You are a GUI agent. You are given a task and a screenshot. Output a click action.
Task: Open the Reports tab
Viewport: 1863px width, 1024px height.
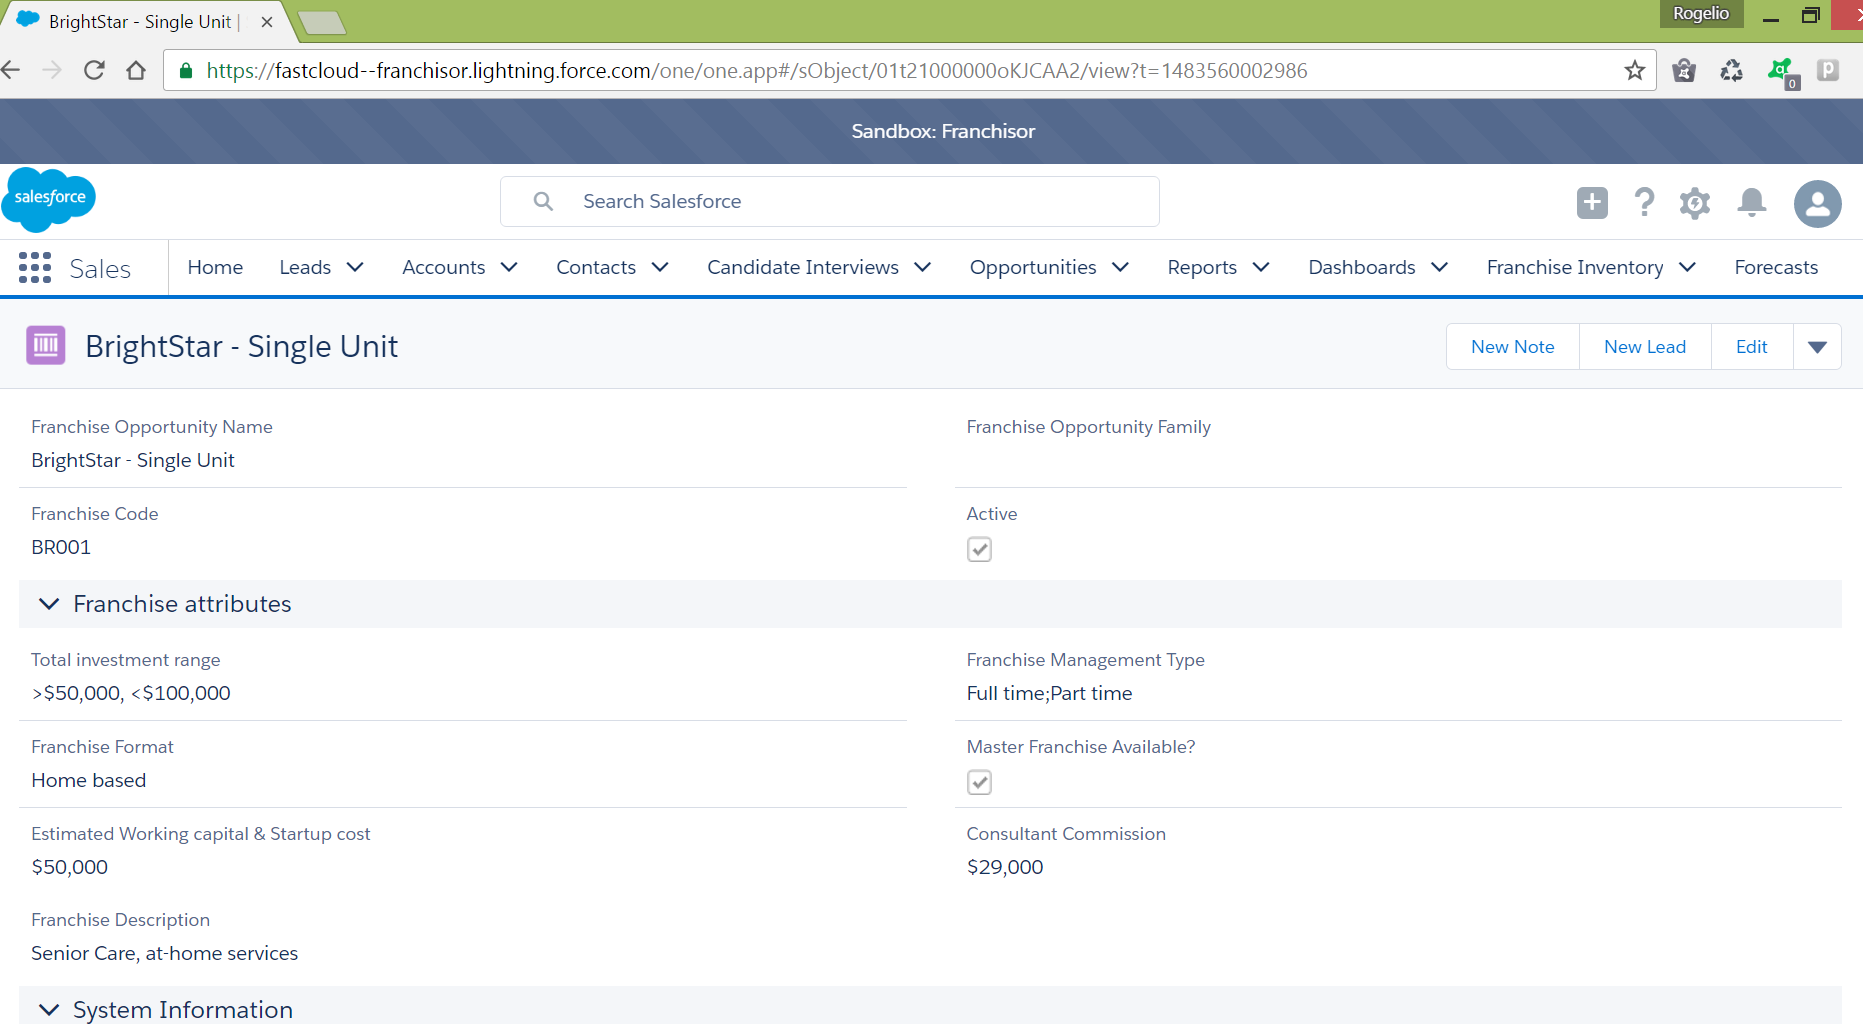1202,267
